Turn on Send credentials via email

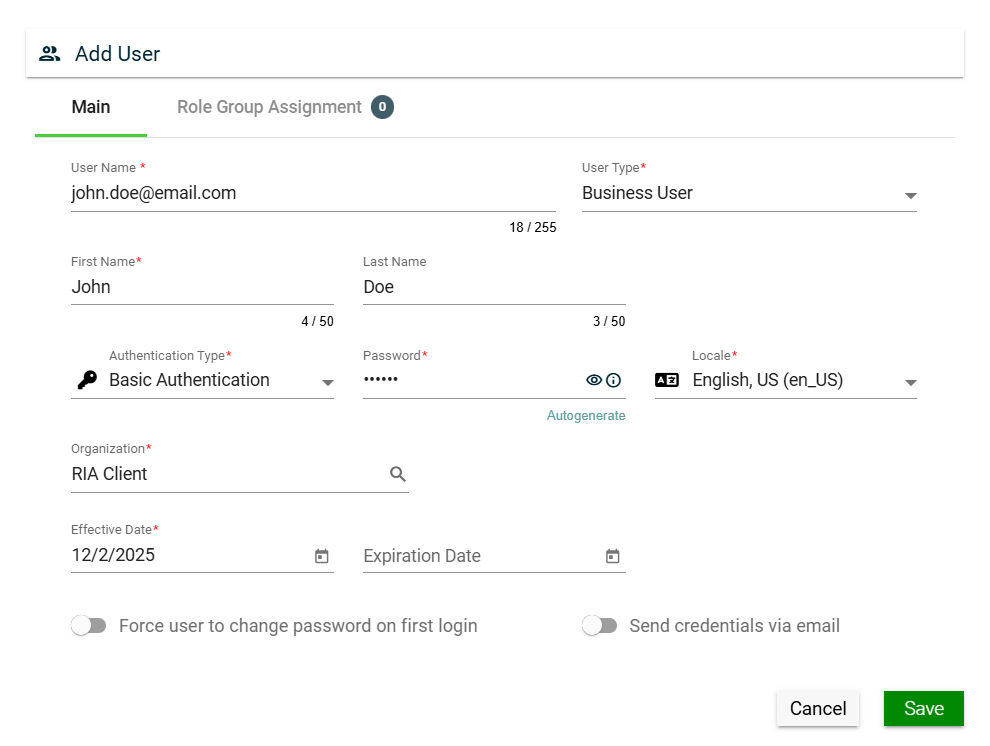coord(600,626)
